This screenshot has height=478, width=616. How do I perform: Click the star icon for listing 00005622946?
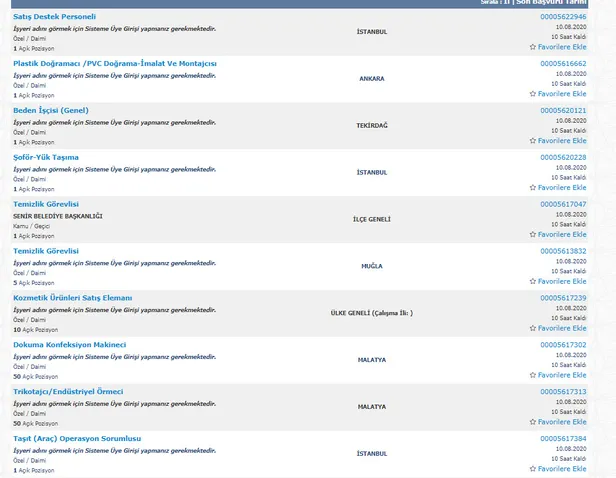click(532, 47)
